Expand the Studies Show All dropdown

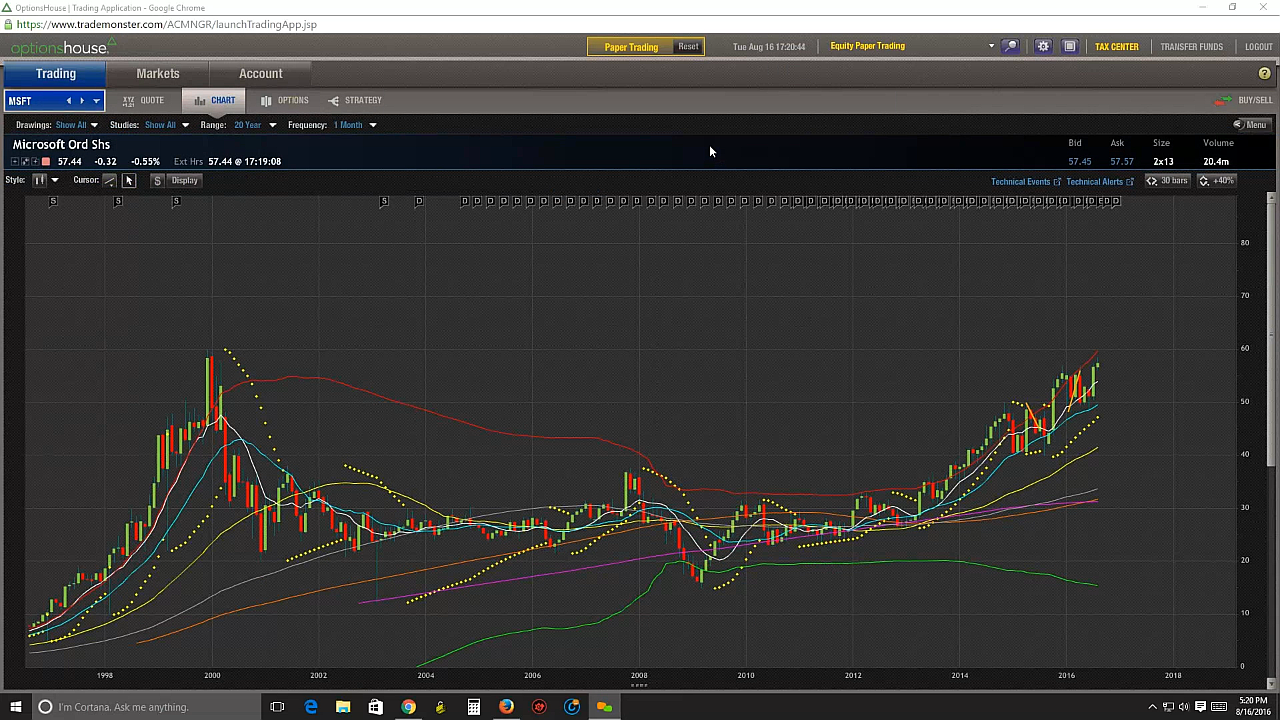(x=166, y=125)
